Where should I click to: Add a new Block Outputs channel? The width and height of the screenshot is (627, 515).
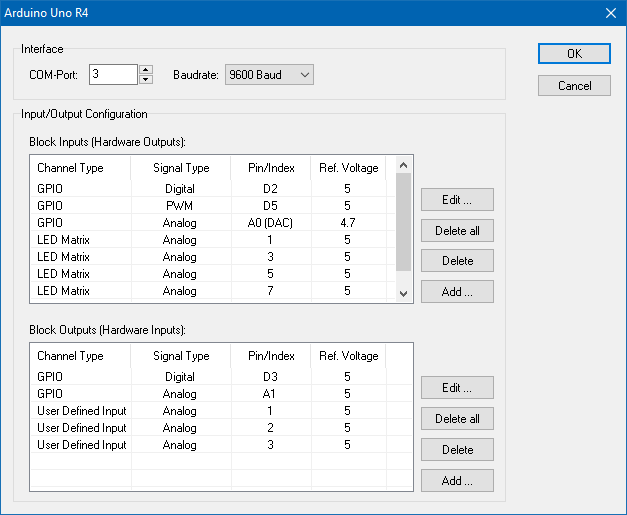click(x=457, y=481)
